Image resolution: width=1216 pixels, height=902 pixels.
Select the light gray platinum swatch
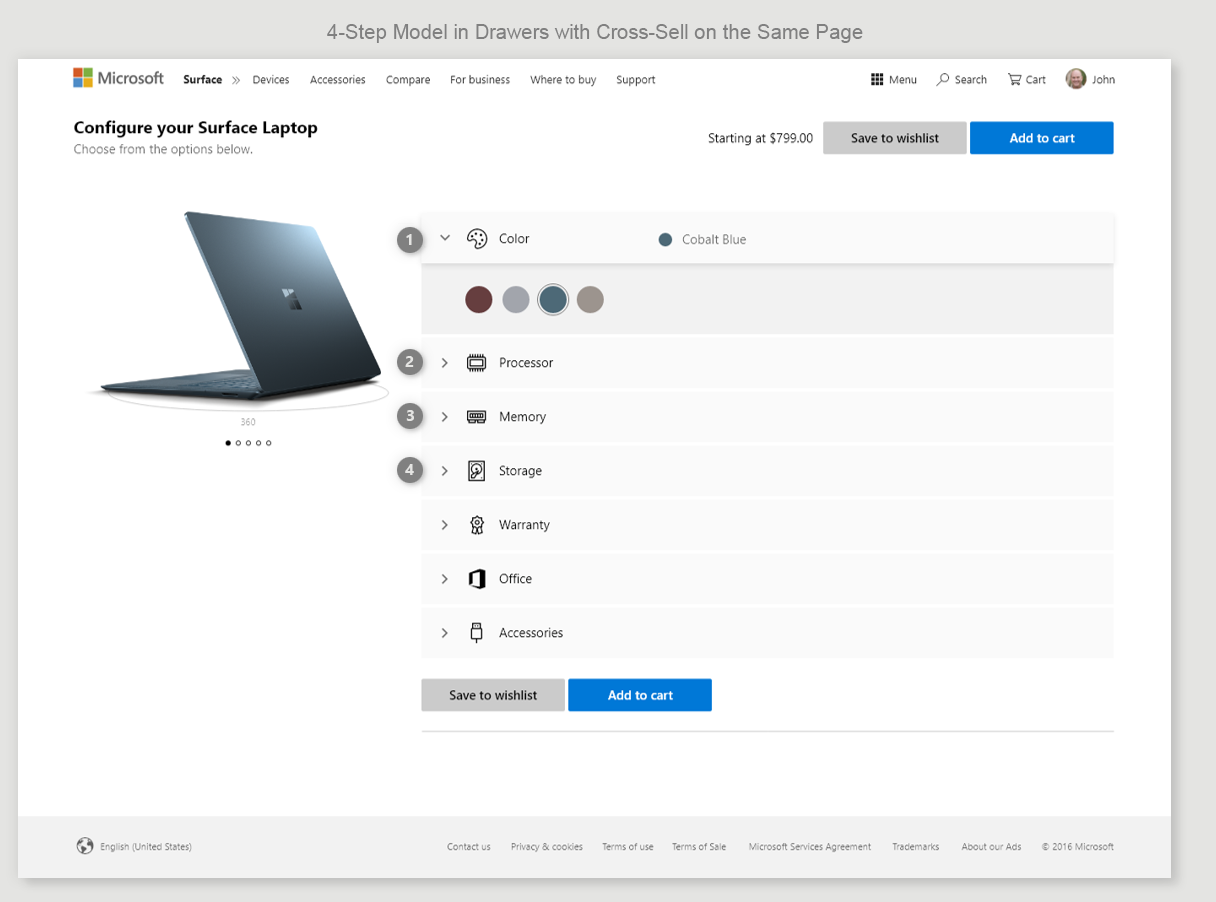516,299
